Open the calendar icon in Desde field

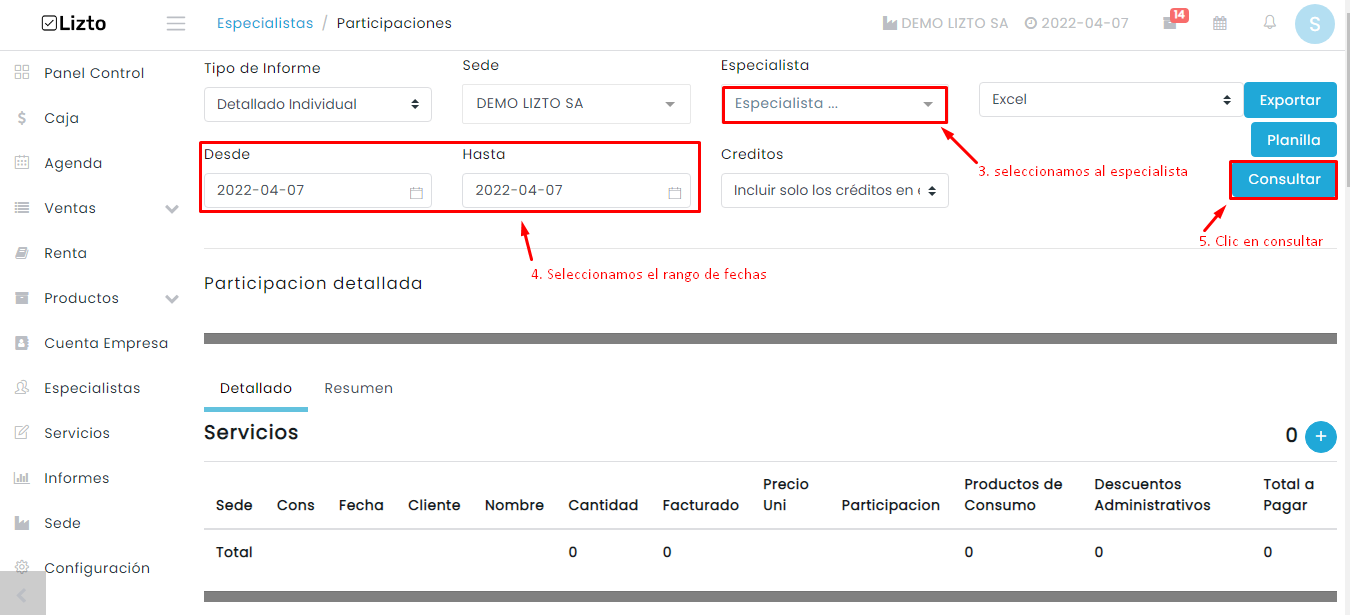(x=416, y=192)
